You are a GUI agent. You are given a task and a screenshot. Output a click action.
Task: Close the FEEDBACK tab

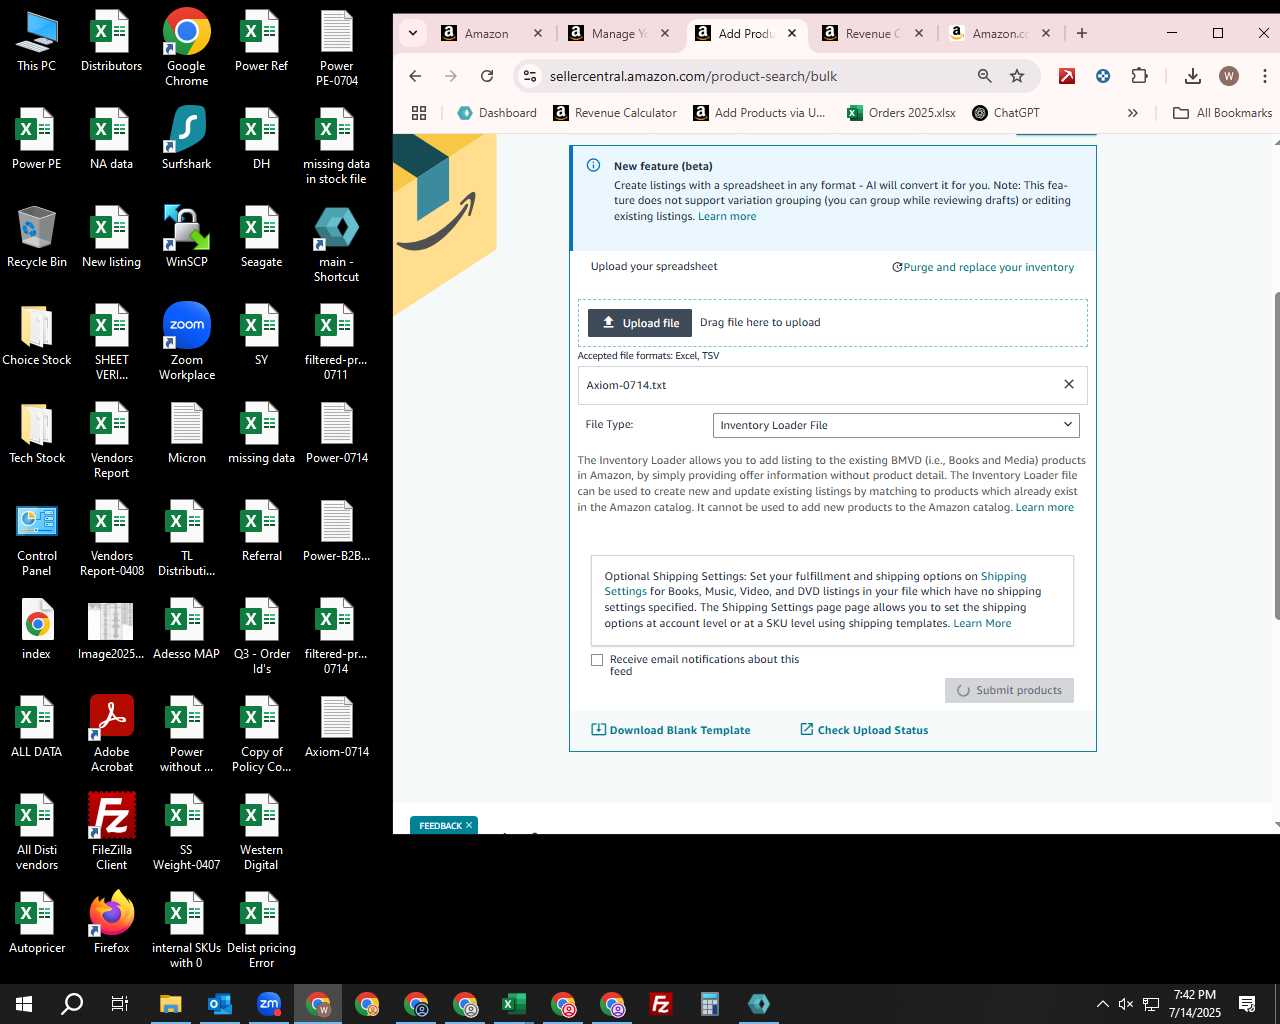coord(468,825)
